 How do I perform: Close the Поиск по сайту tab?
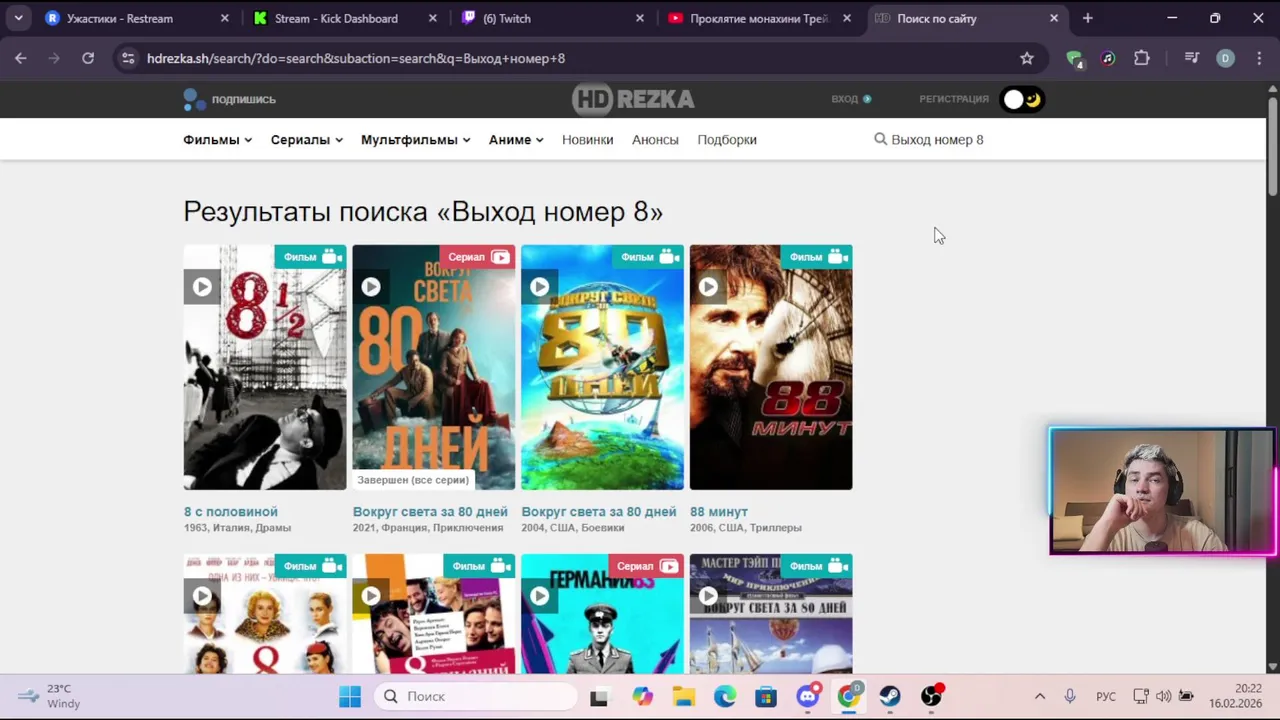click(1053, 18)
